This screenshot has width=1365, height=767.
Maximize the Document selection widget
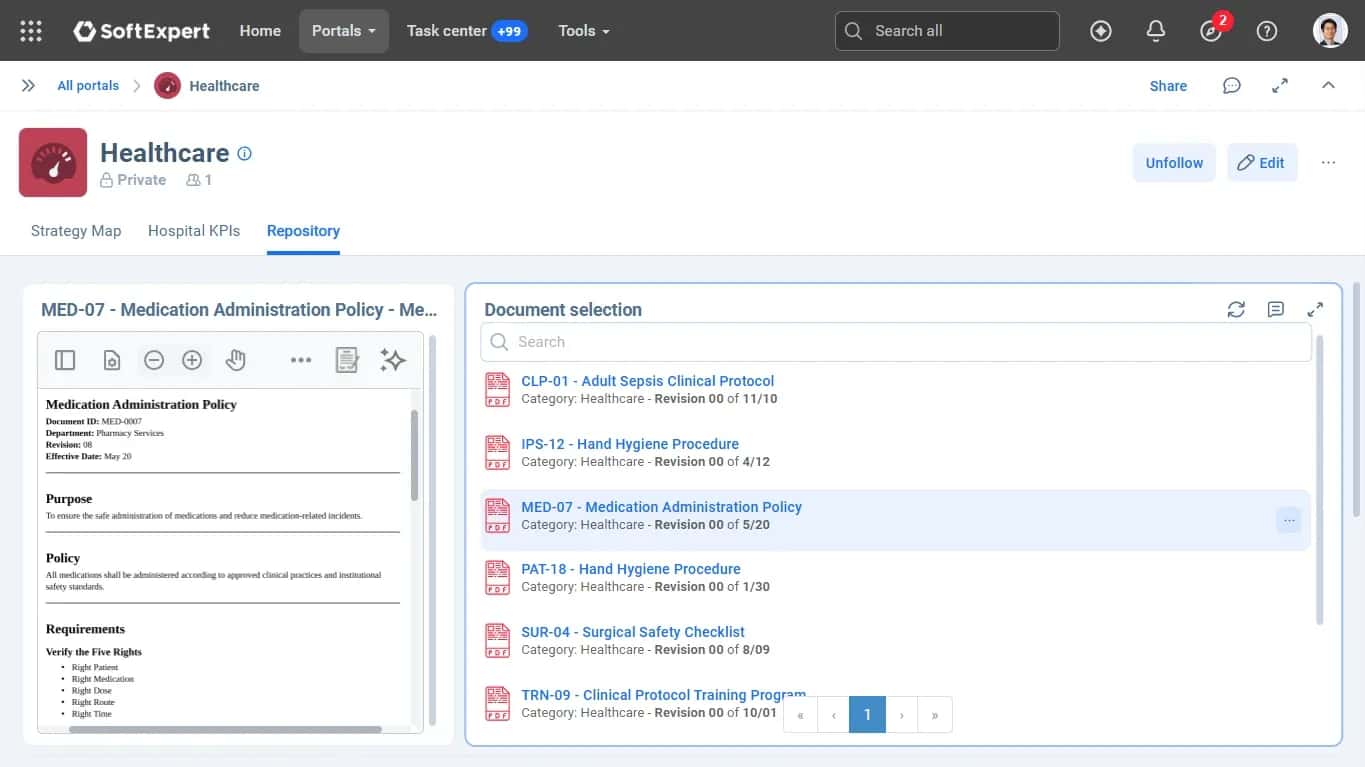pos(1315,310)
